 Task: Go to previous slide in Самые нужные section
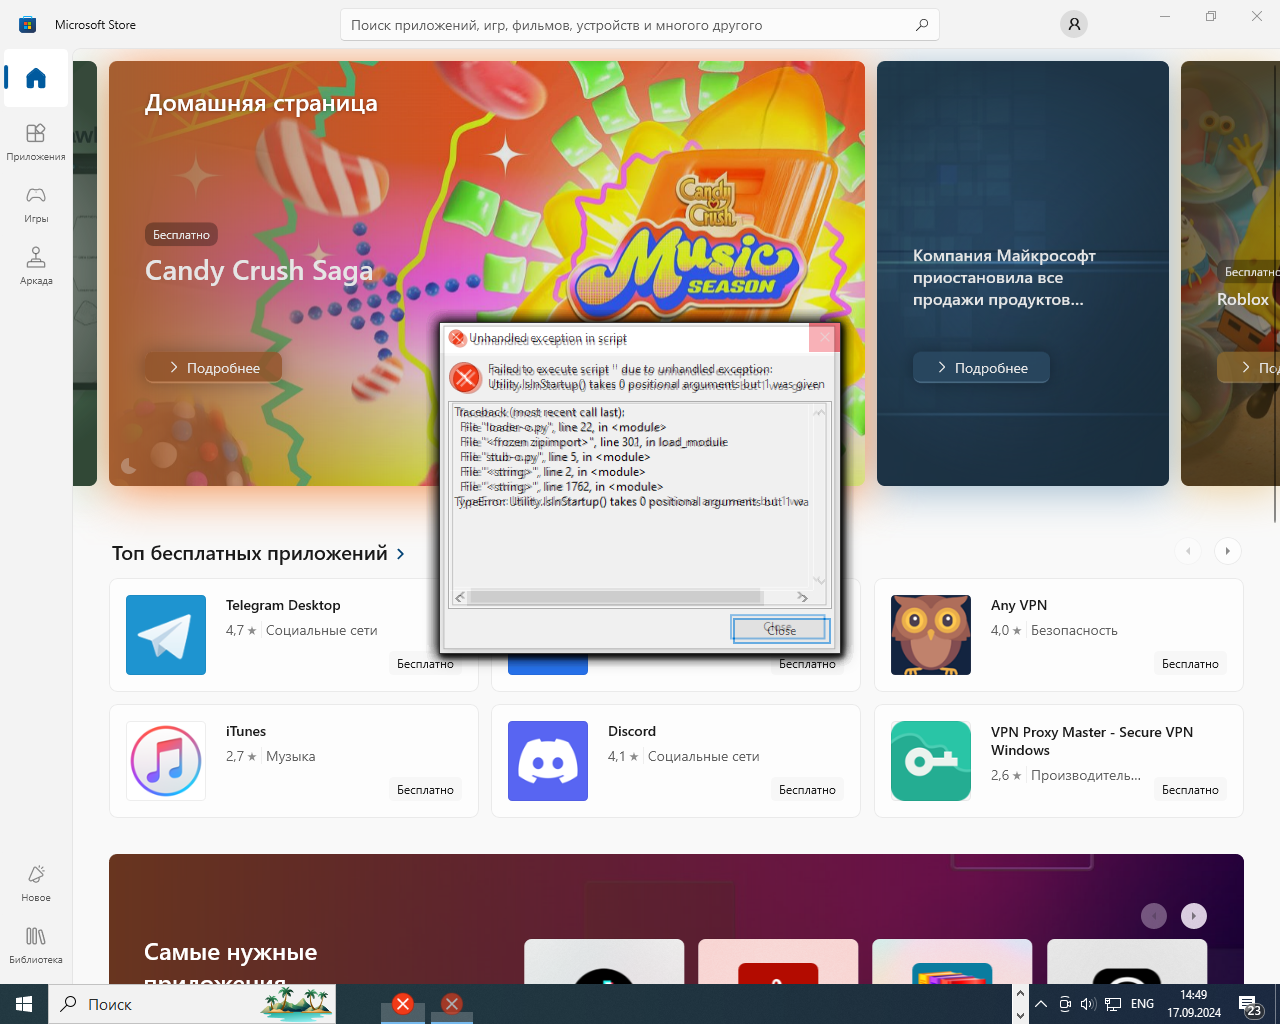tap(1154, 915)
